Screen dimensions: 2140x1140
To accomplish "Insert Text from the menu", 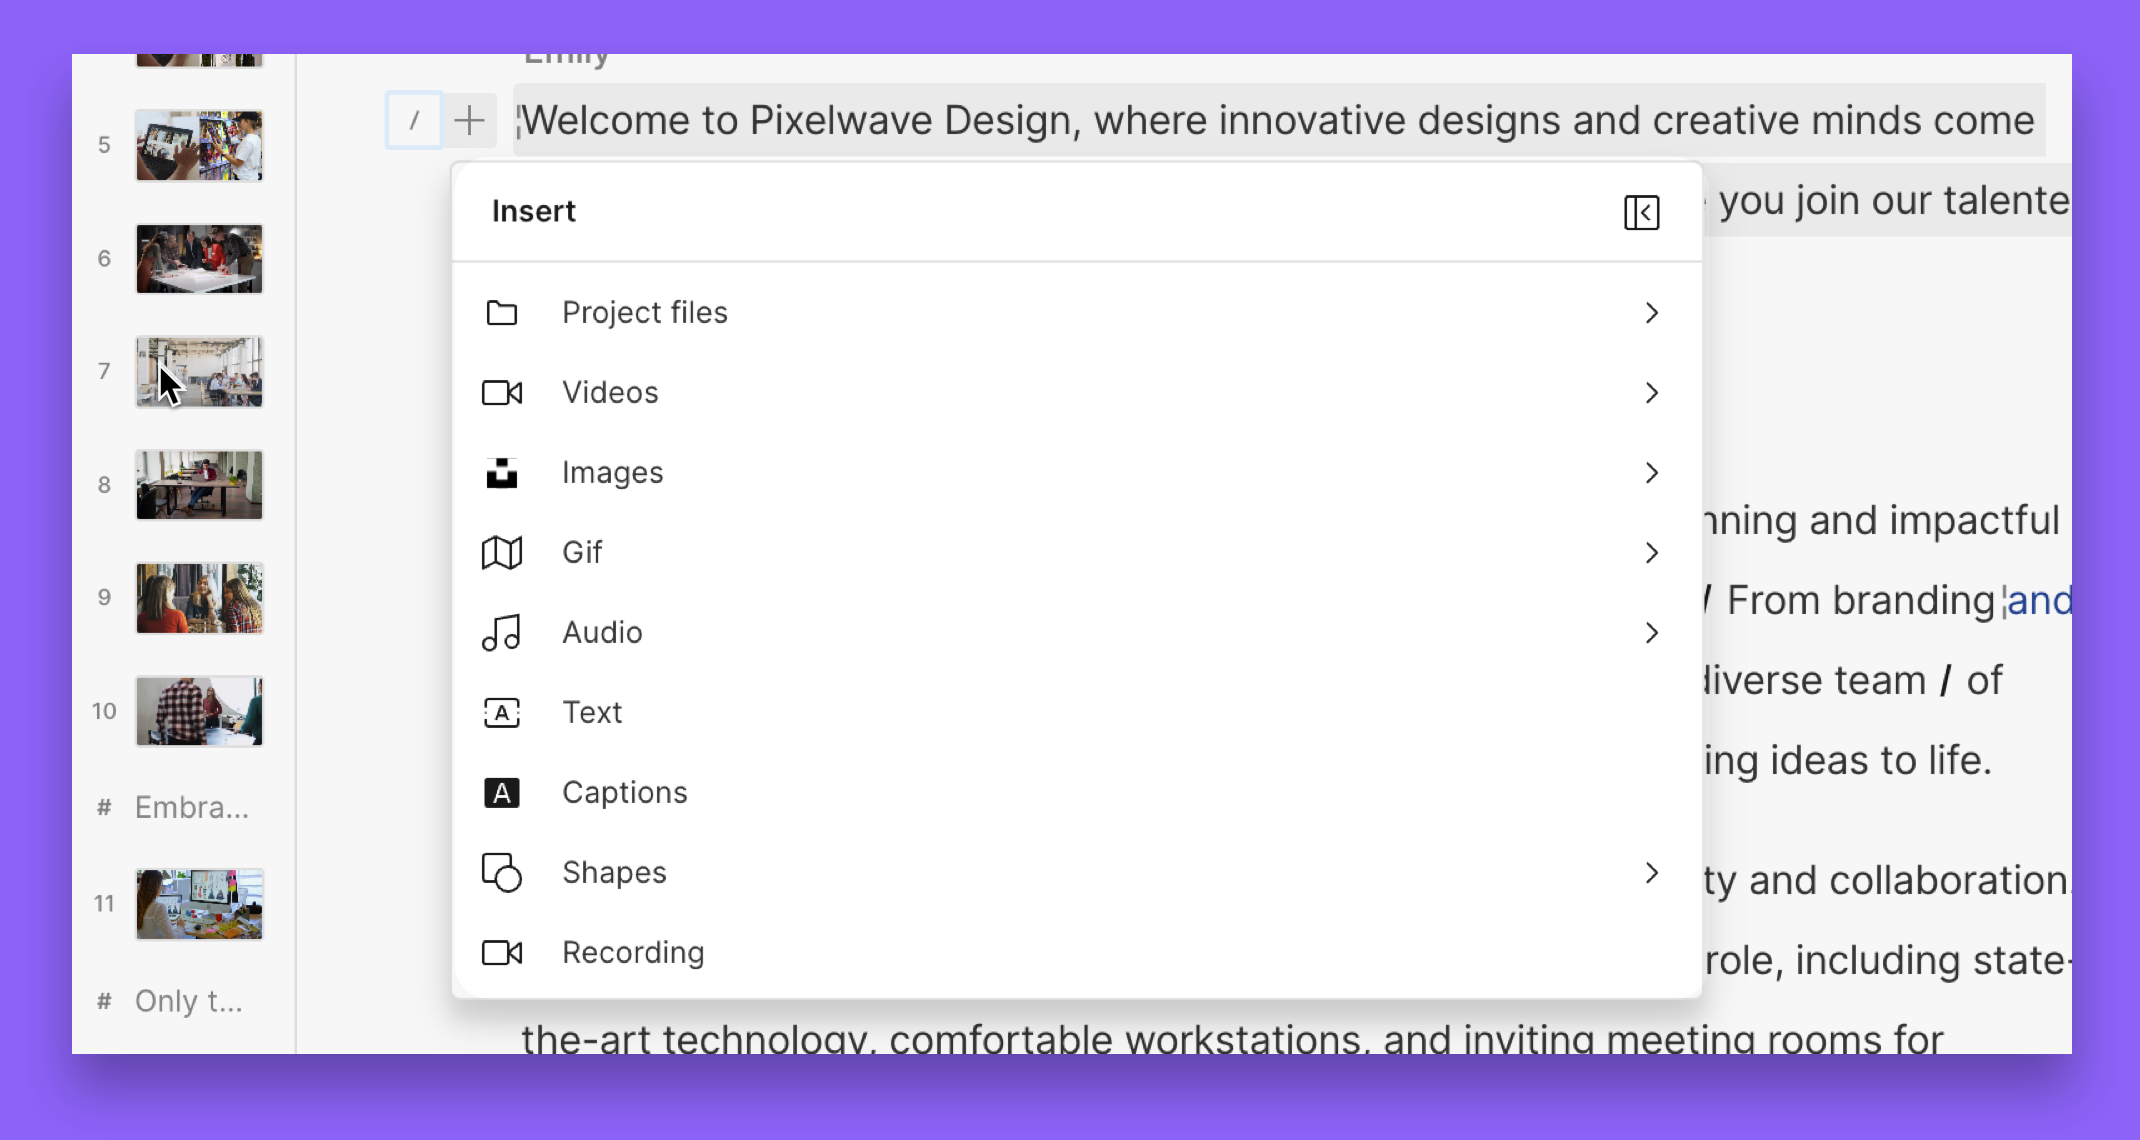I will [x=1077, y=713].
